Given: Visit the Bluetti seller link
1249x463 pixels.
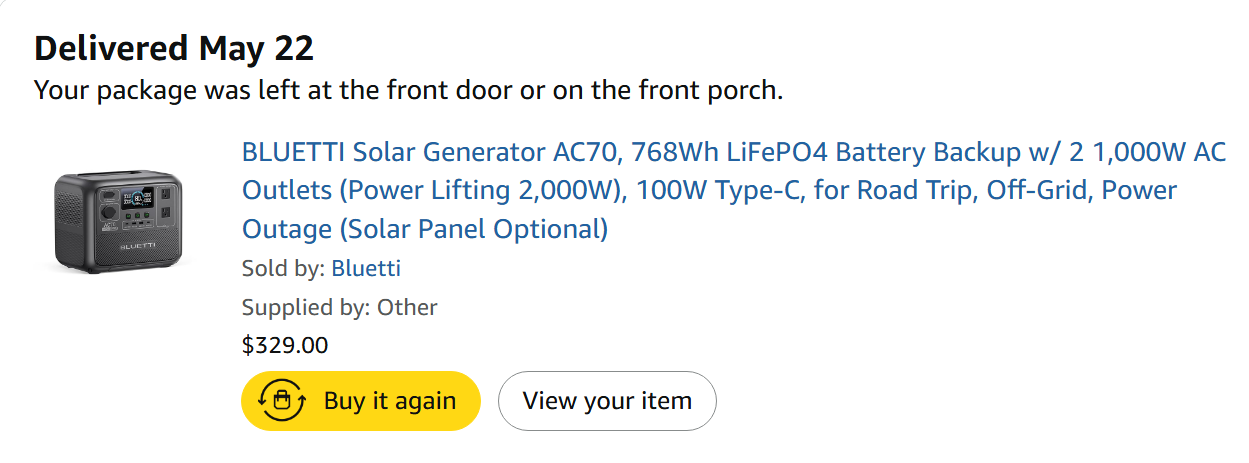Looking at the screenshot, I should click(x=366, y=268).
